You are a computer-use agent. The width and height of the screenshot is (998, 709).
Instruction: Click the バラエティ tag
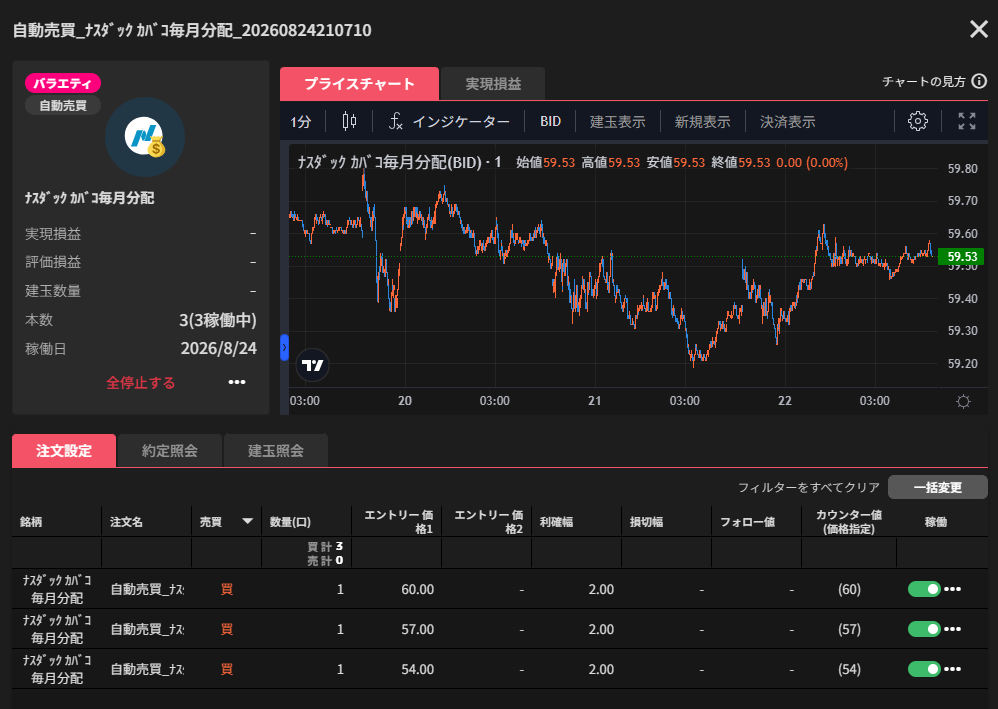(62, 83)
